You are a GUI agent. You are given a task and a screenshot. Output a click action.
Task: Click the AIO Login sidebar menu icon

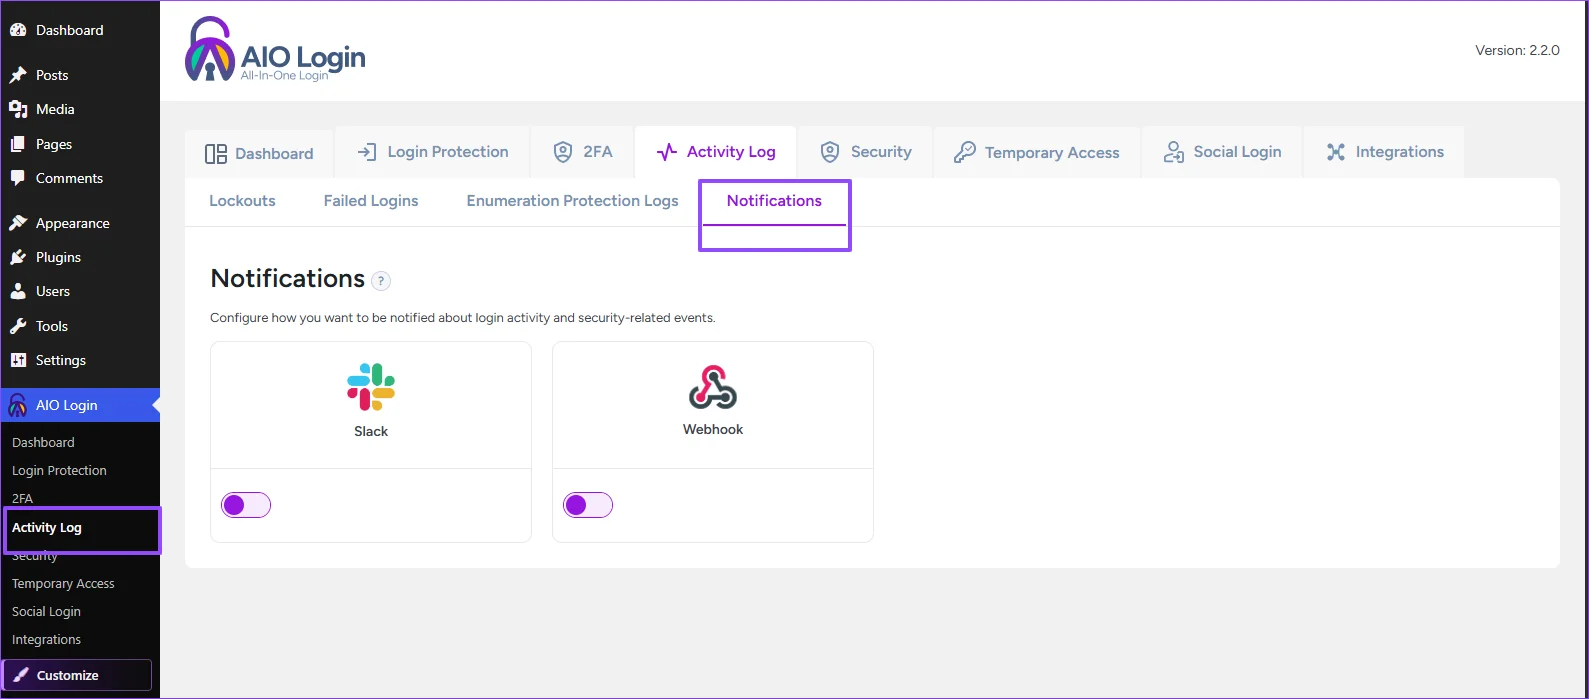pos(18,405)
